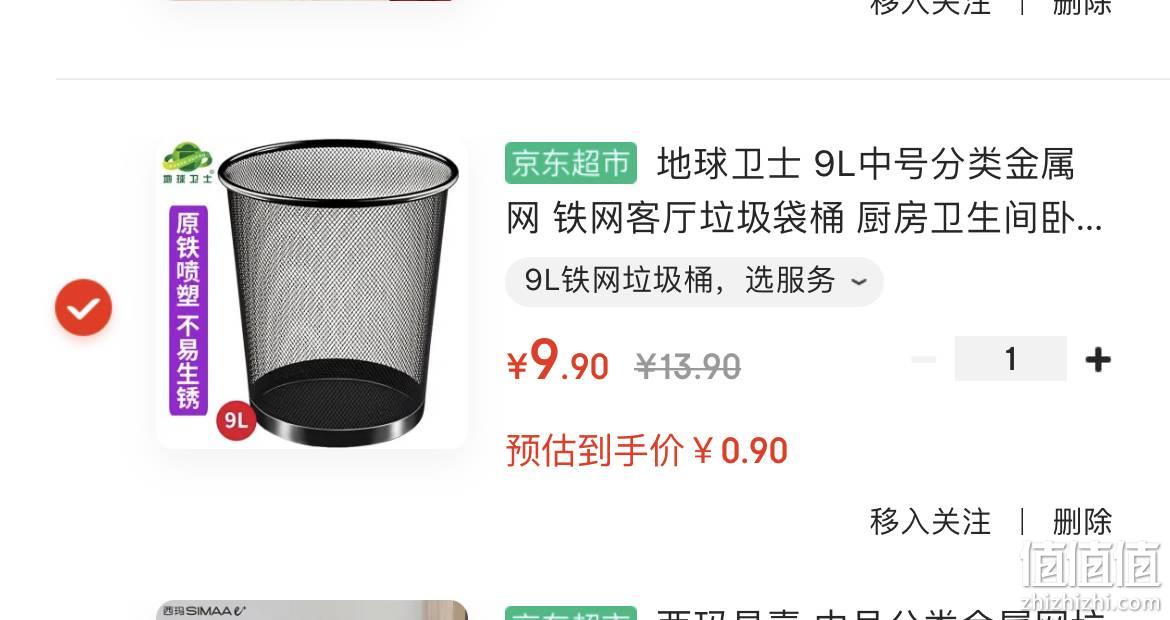Decrease quantity with the minus button
Screen dimensions: 1170x620
(923, 360)
